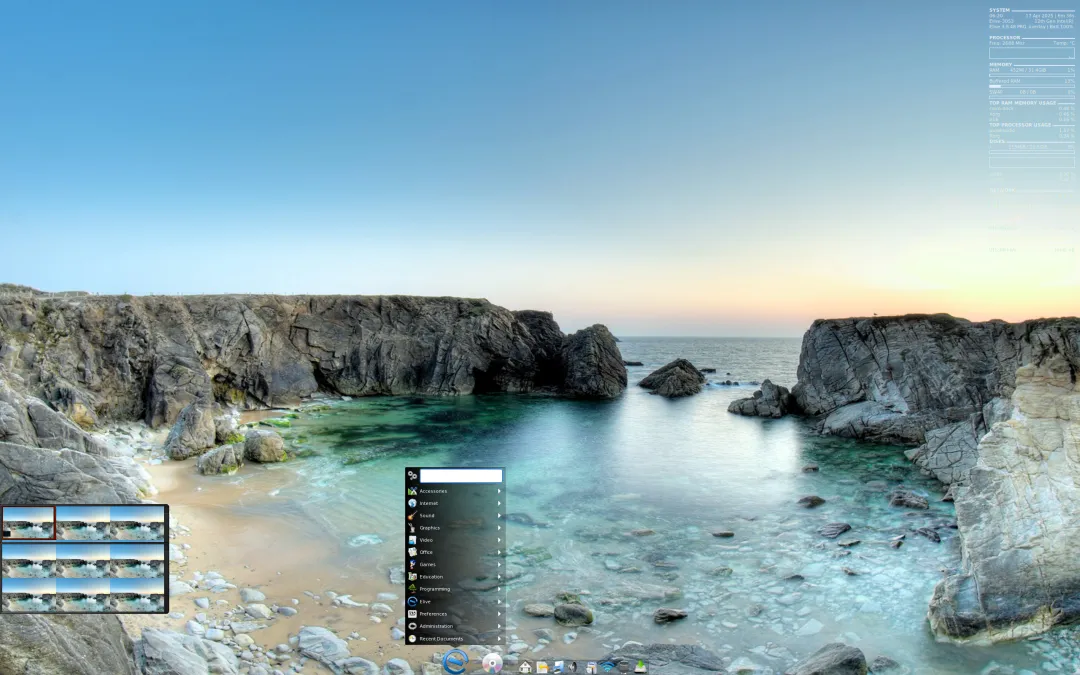
Task: Open the CD disc icon in the dock
Action: click(x=492, y=663)
